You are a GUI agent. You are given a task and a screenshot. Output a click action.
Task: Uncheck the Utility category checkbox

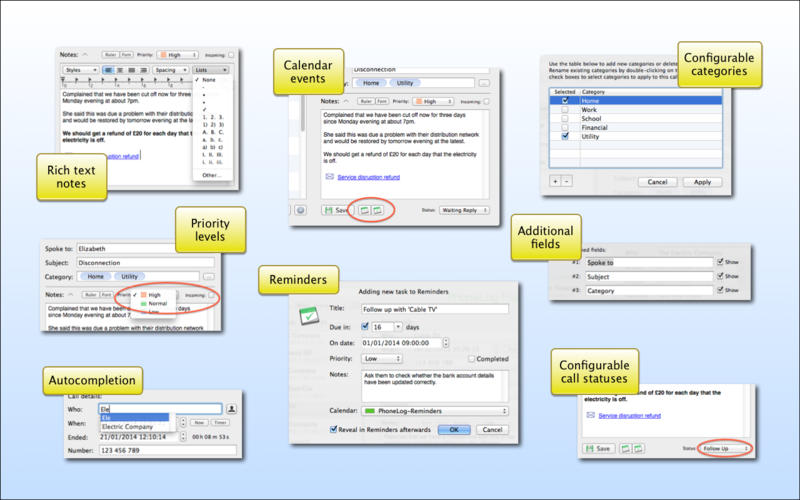click(x=565, y=136)
